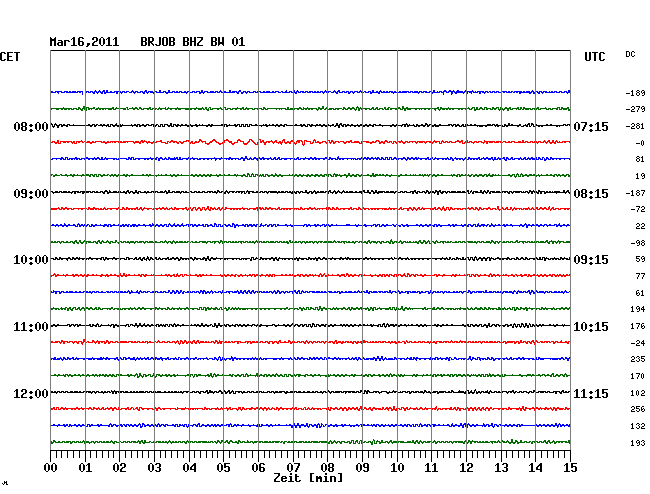
Task: Select the DC value "-279"
Action: pyautogui.click(x=635, y=109)
